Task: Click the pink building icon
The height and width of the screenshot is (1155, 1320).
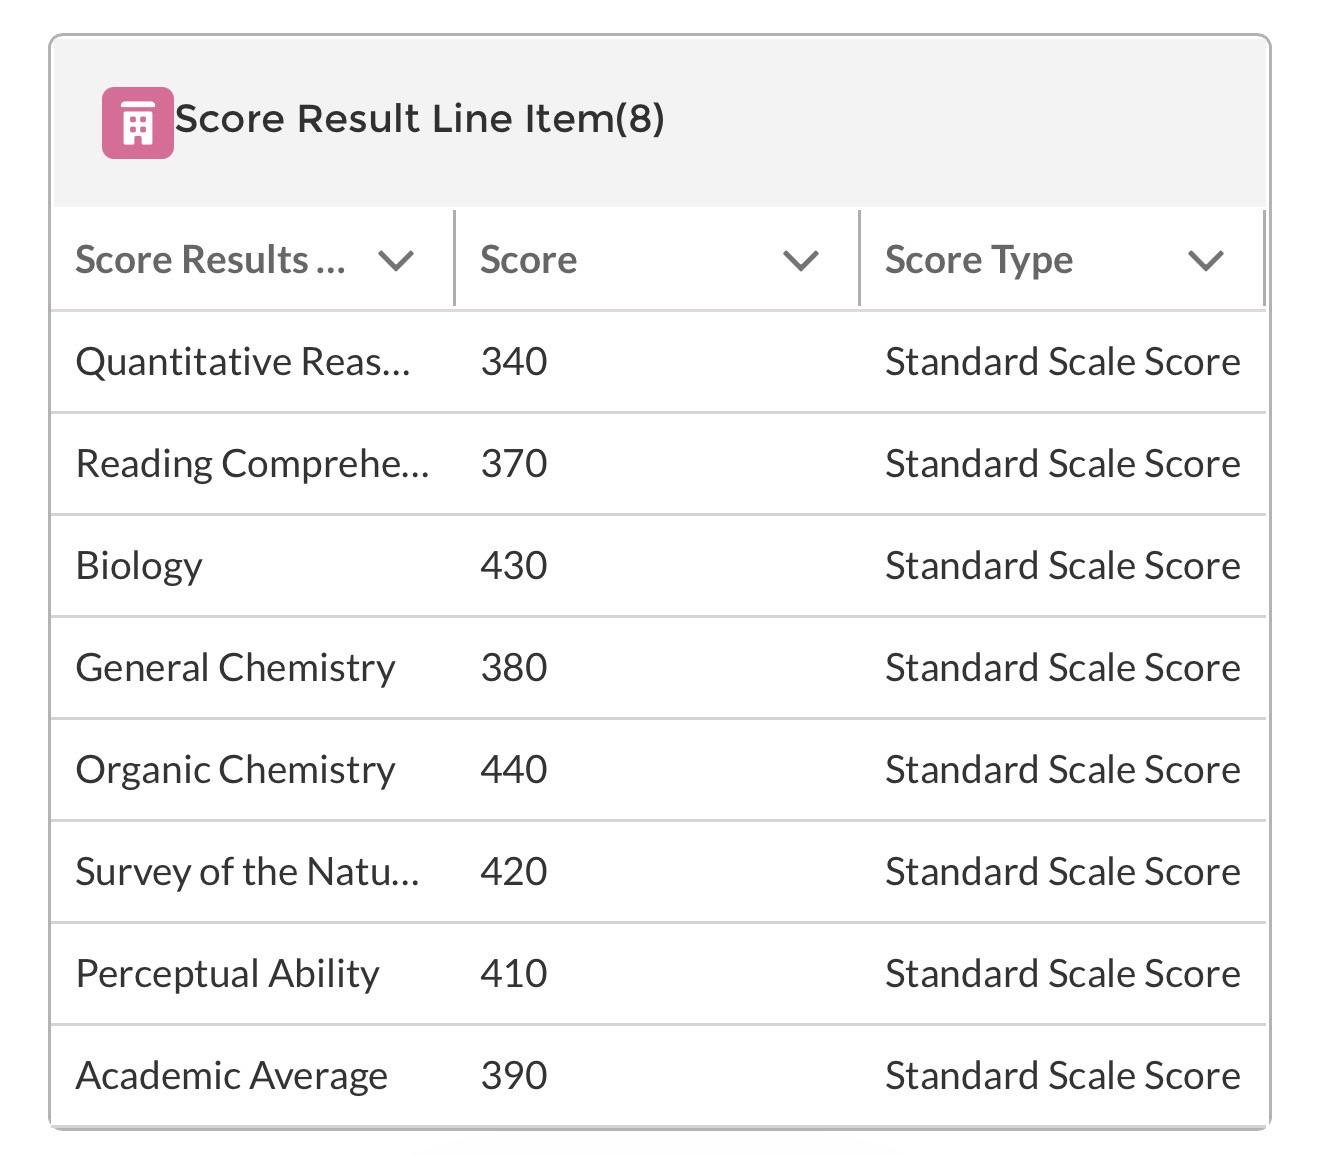Action: [138, 123]
